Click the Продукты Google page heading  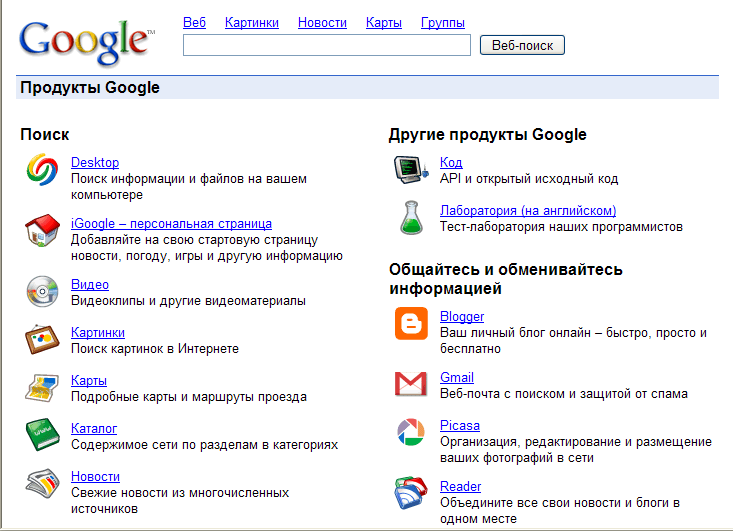tap(90, 87)
